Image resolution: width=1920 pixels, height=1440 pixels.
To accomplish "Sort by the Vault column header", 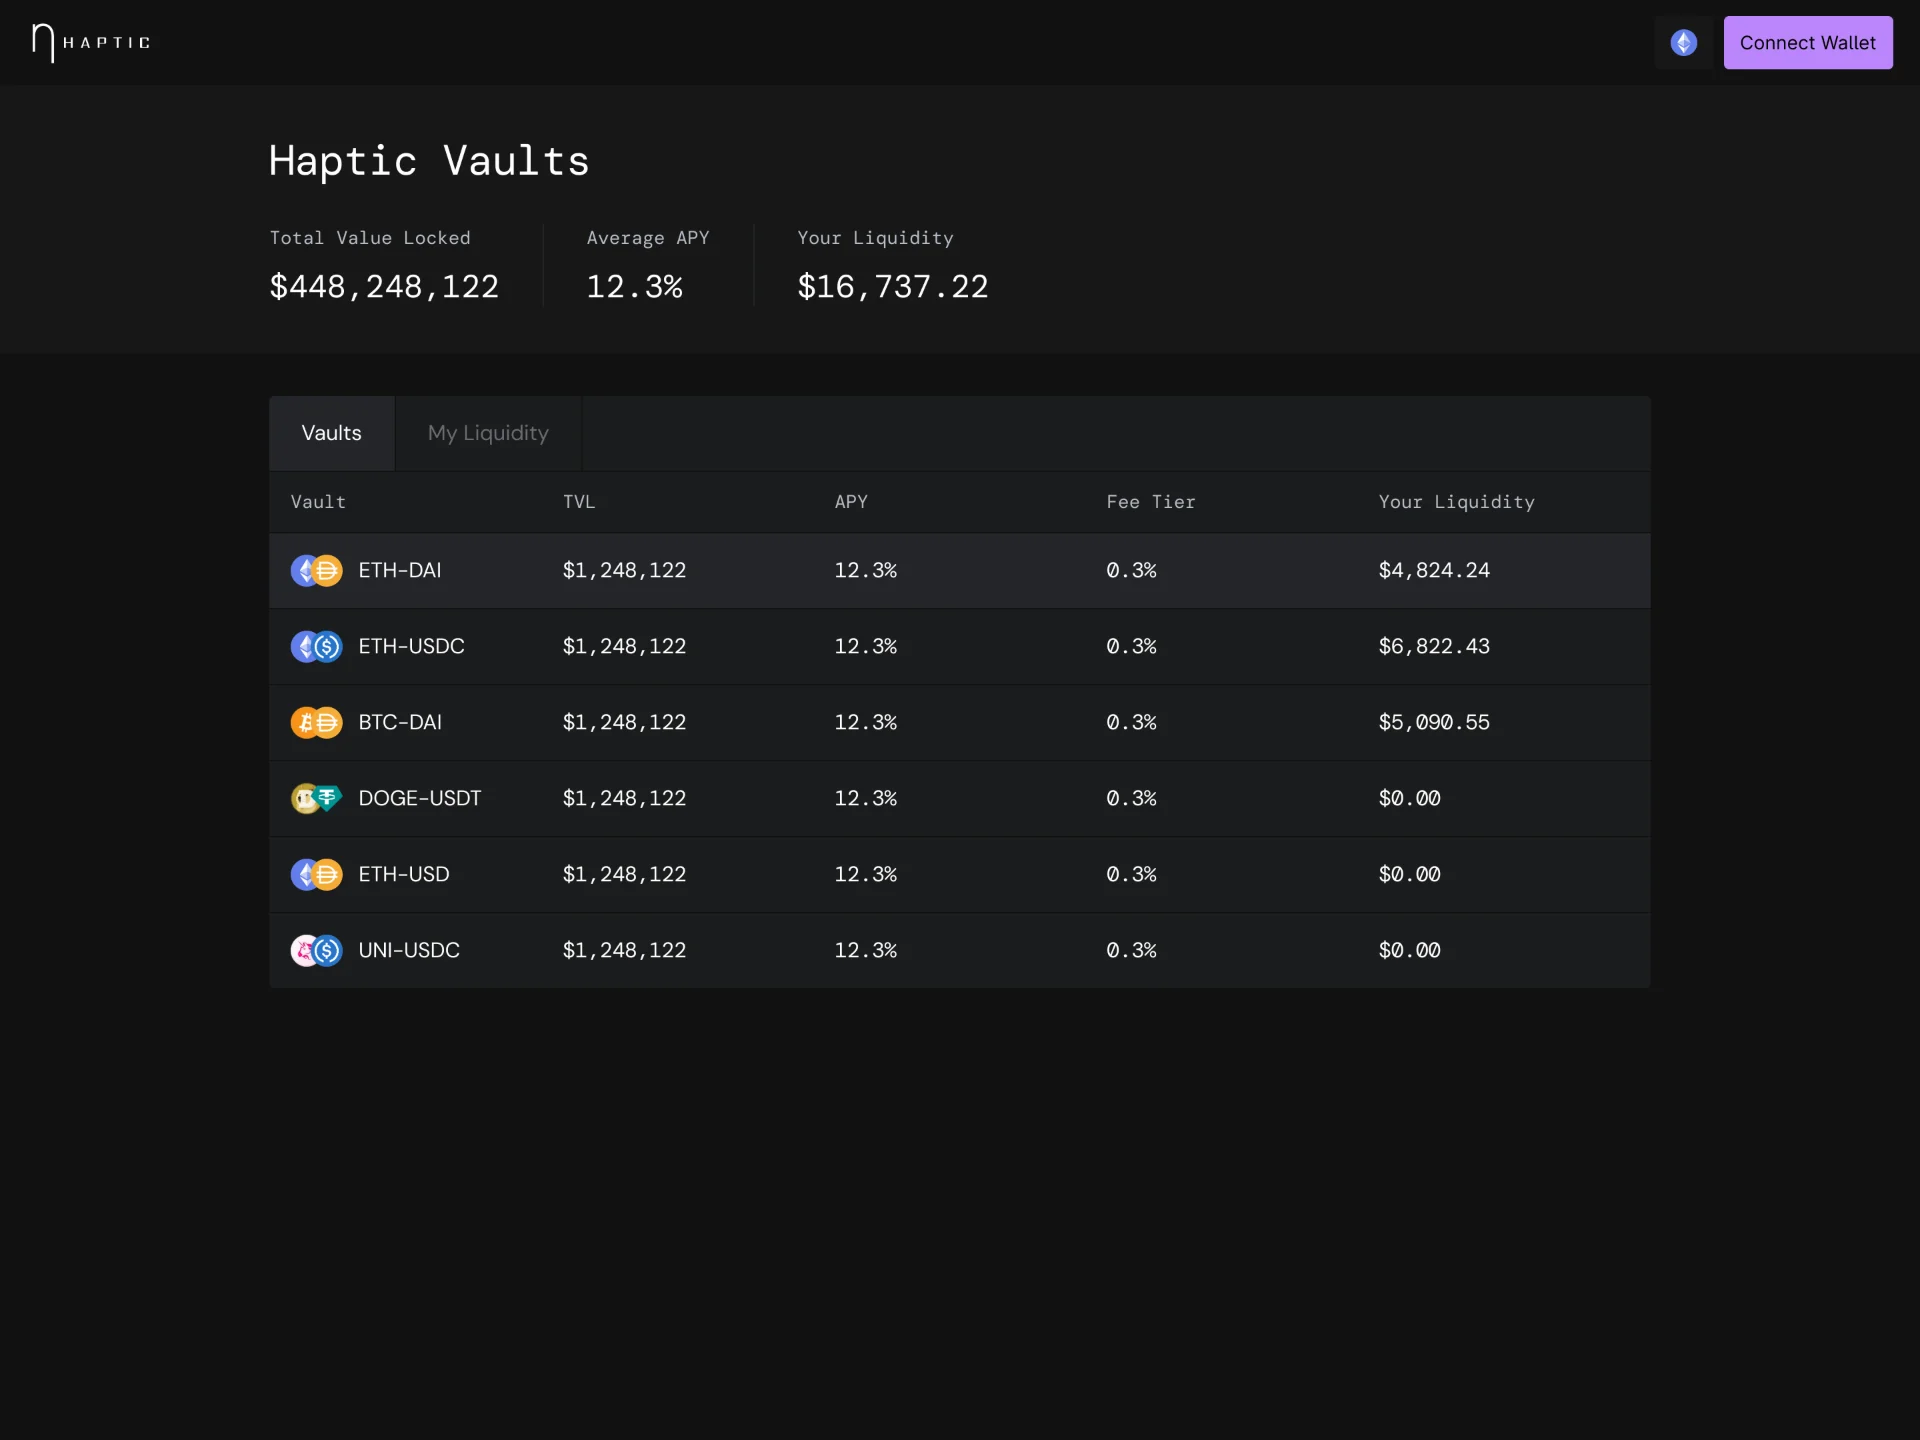I will pos(318,502).
